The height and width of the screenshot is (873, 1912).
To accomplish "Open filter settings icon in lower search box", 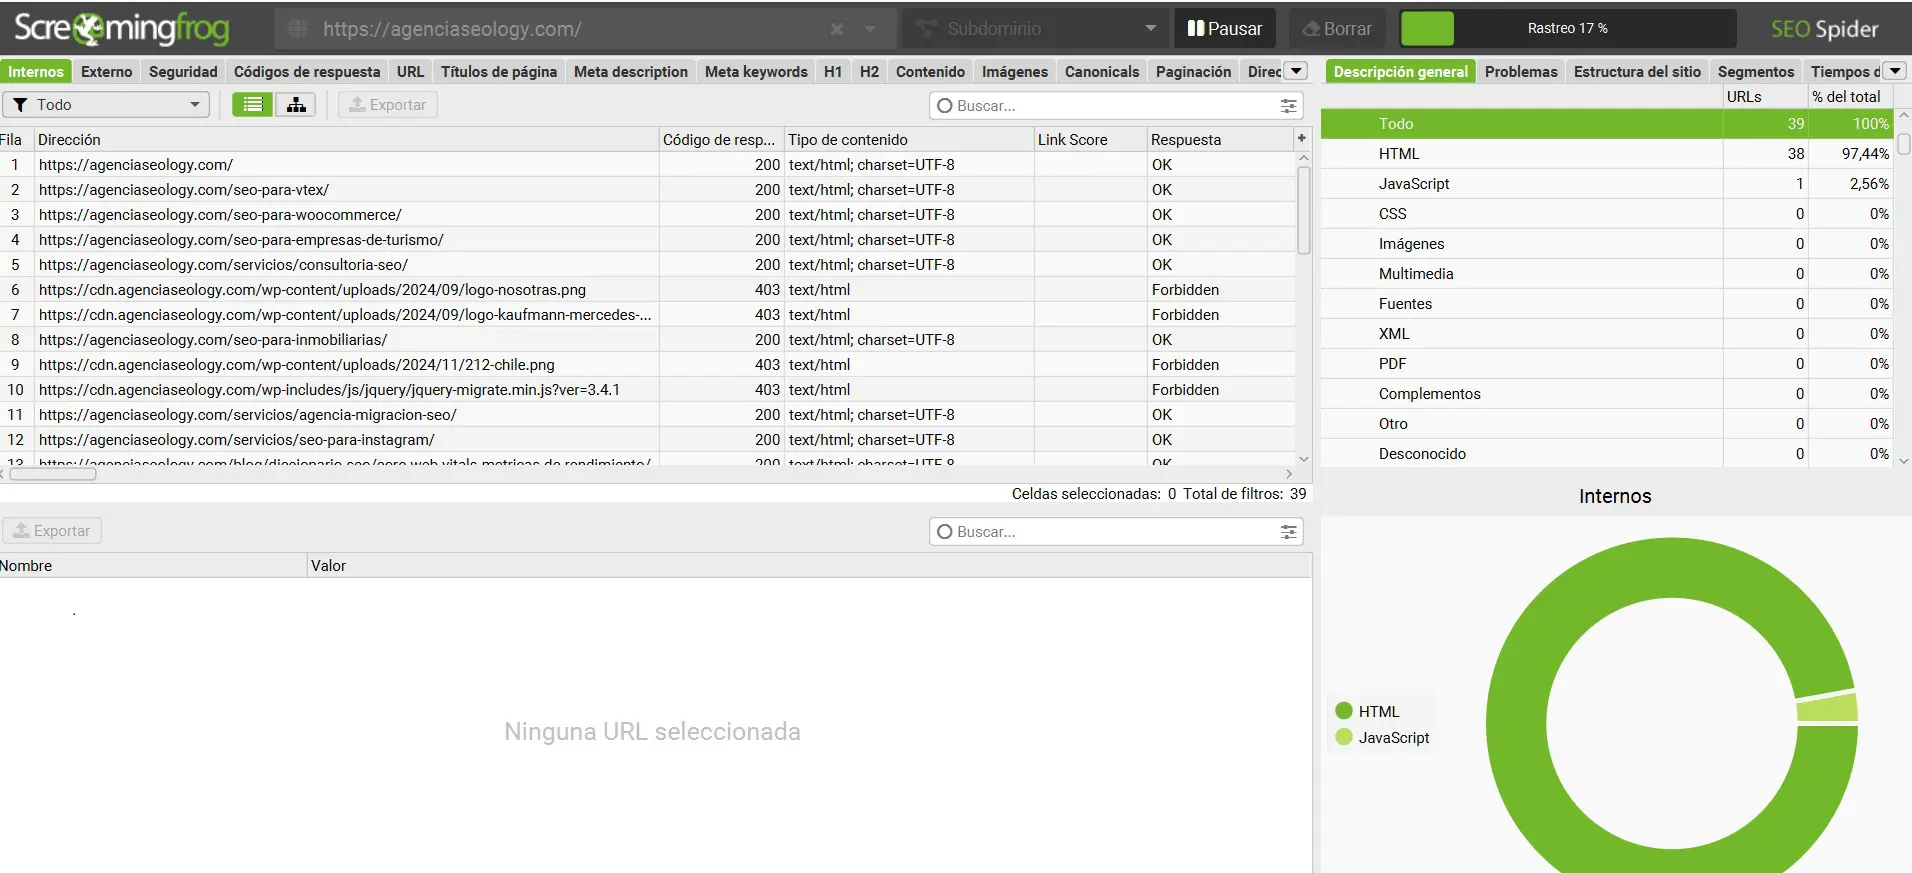I will coord(1288,532).
